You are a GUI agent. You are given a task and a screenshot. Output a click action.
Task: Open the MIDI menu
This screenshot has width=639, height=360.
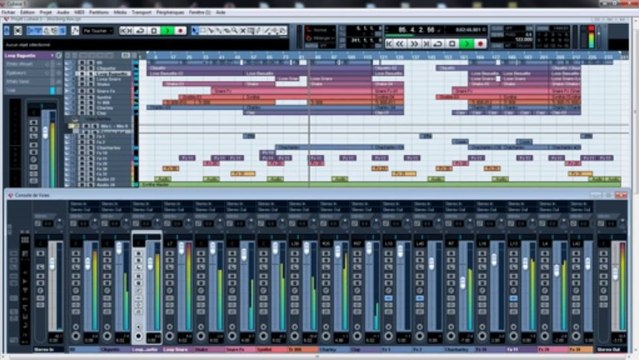tap(79, 12)
